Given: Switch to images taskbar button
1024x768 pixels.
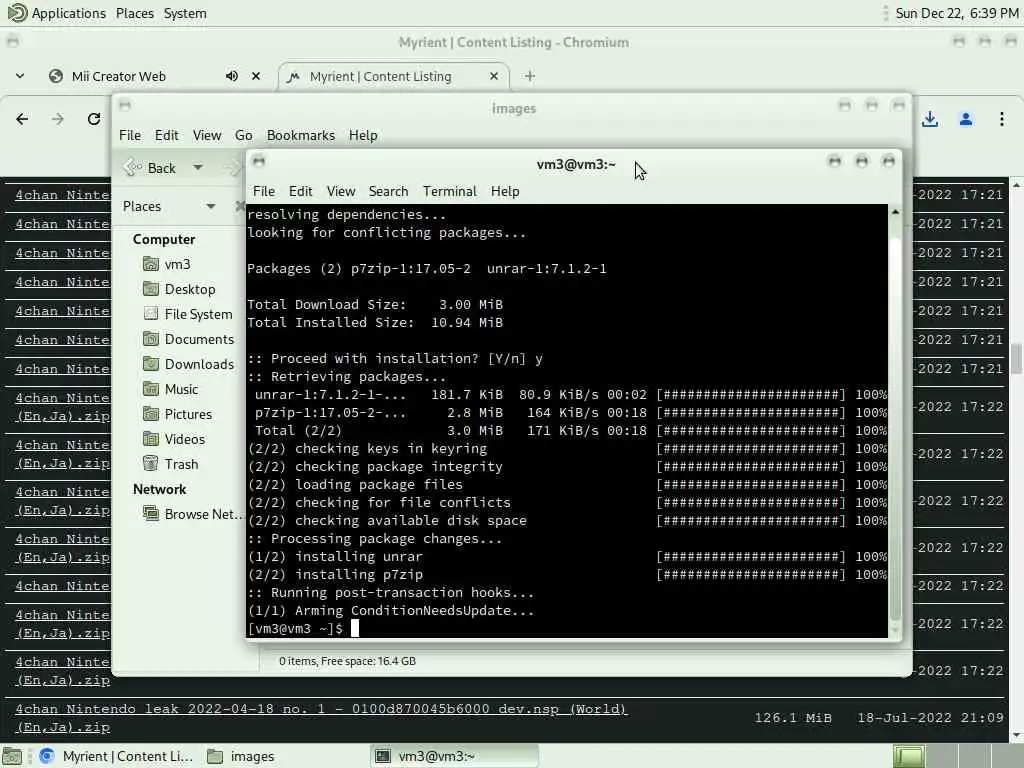Looking at the screenshot, I should pyautogui.click(x=240, y=756).
